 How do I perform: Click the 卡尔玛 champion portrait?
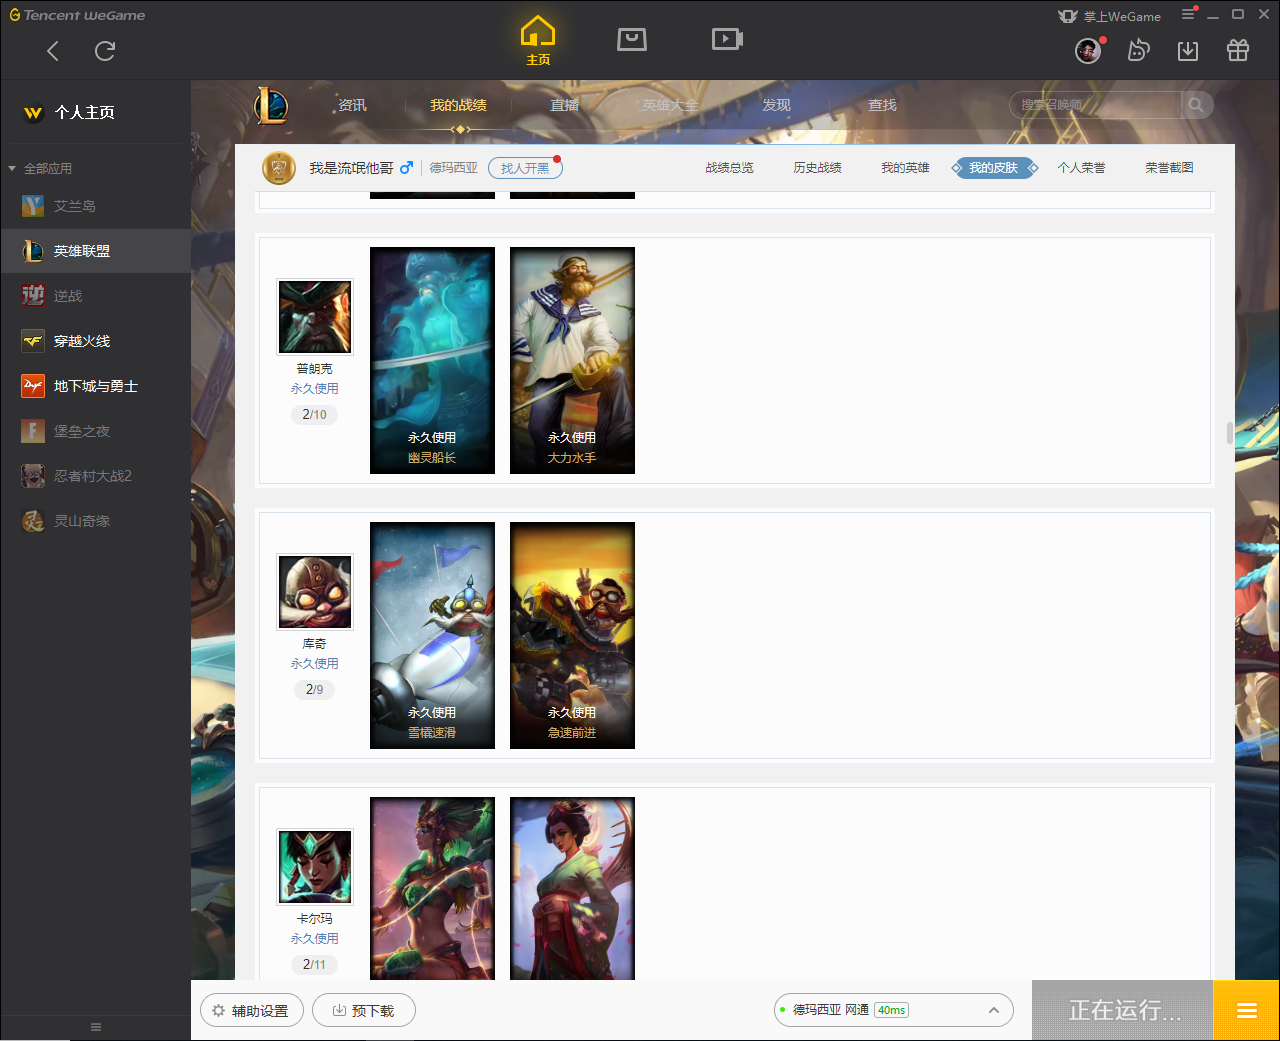[315, 867]
